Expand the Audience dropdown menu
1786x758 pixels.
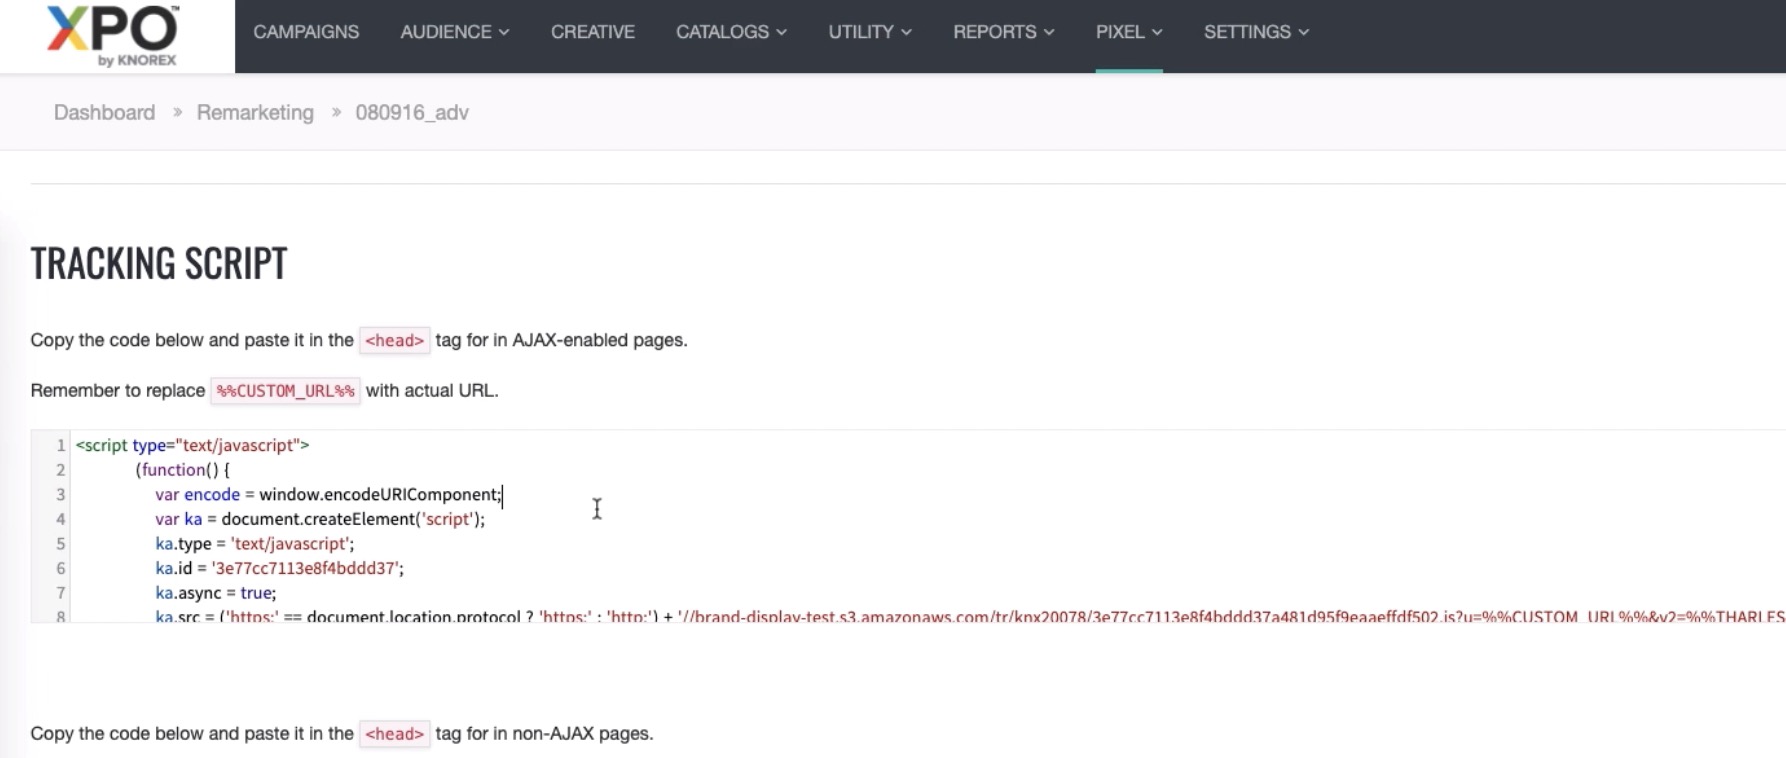(x=454, y=32)
